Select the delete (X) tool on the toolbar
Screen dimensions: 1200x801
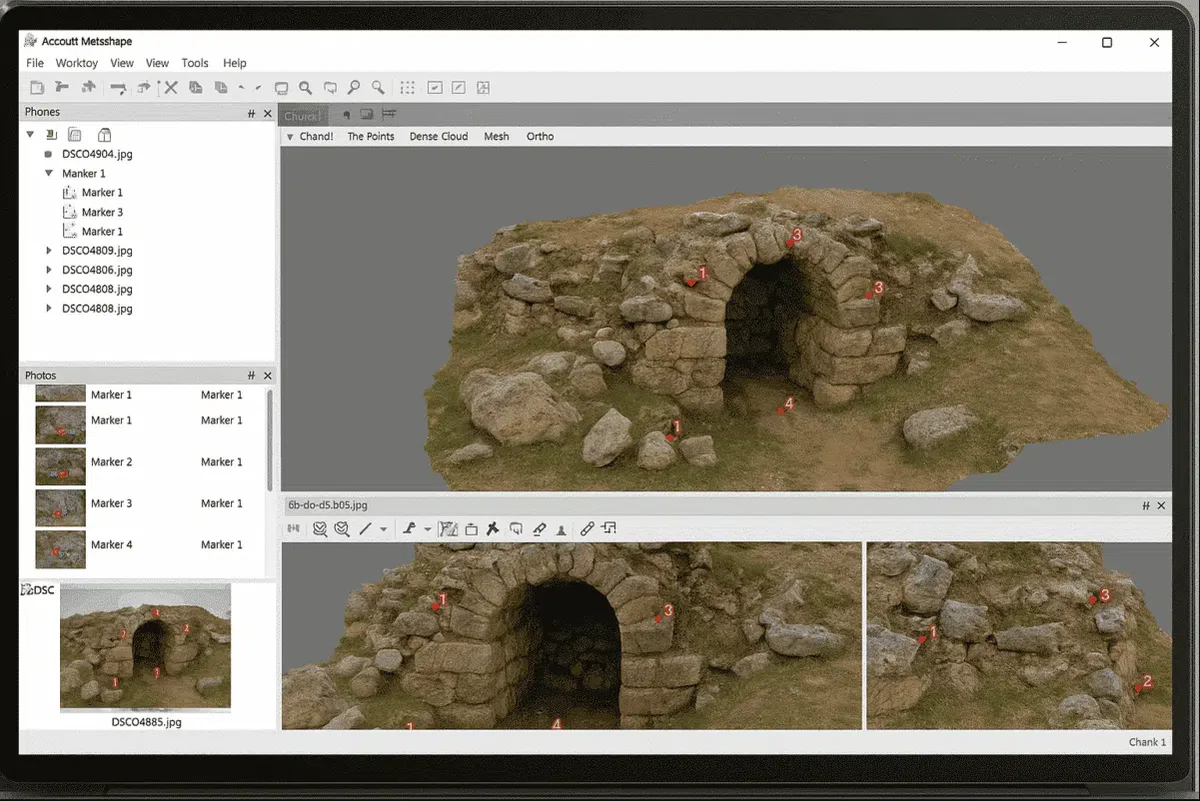coord(170,87)
